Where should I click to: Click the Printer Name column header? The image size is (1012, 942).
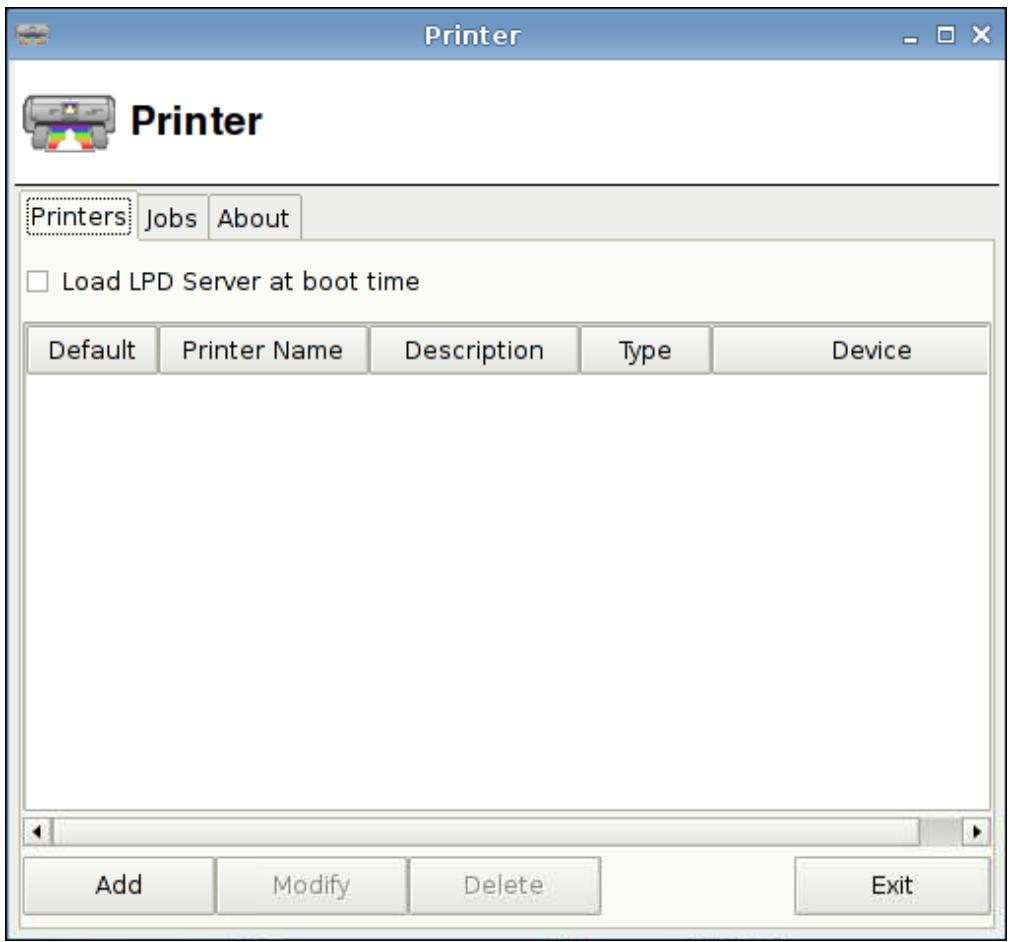tap(263, 350)
